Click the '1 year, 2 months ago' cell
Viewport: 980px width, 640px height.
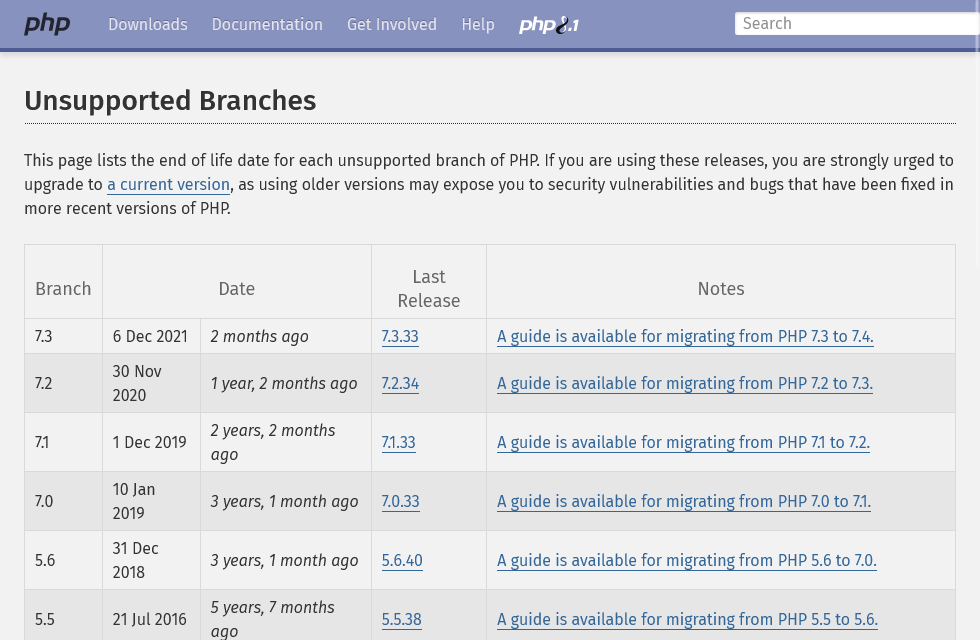point(286,383)
